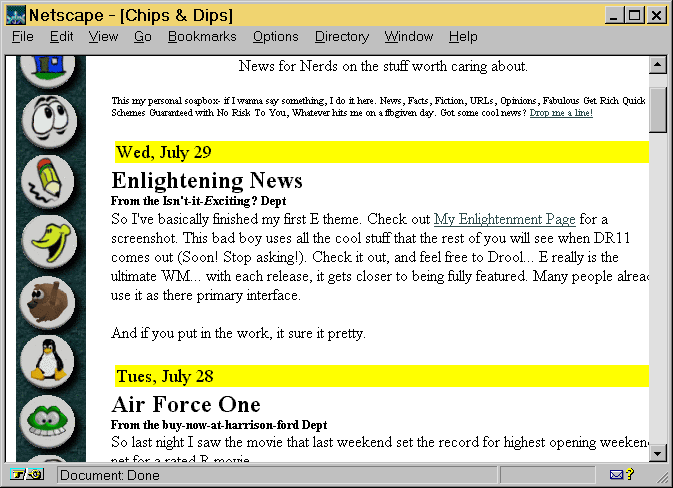Click the window resize grip in the corner
This screenshot has height=488, width=673.
(x=664, y=477)
